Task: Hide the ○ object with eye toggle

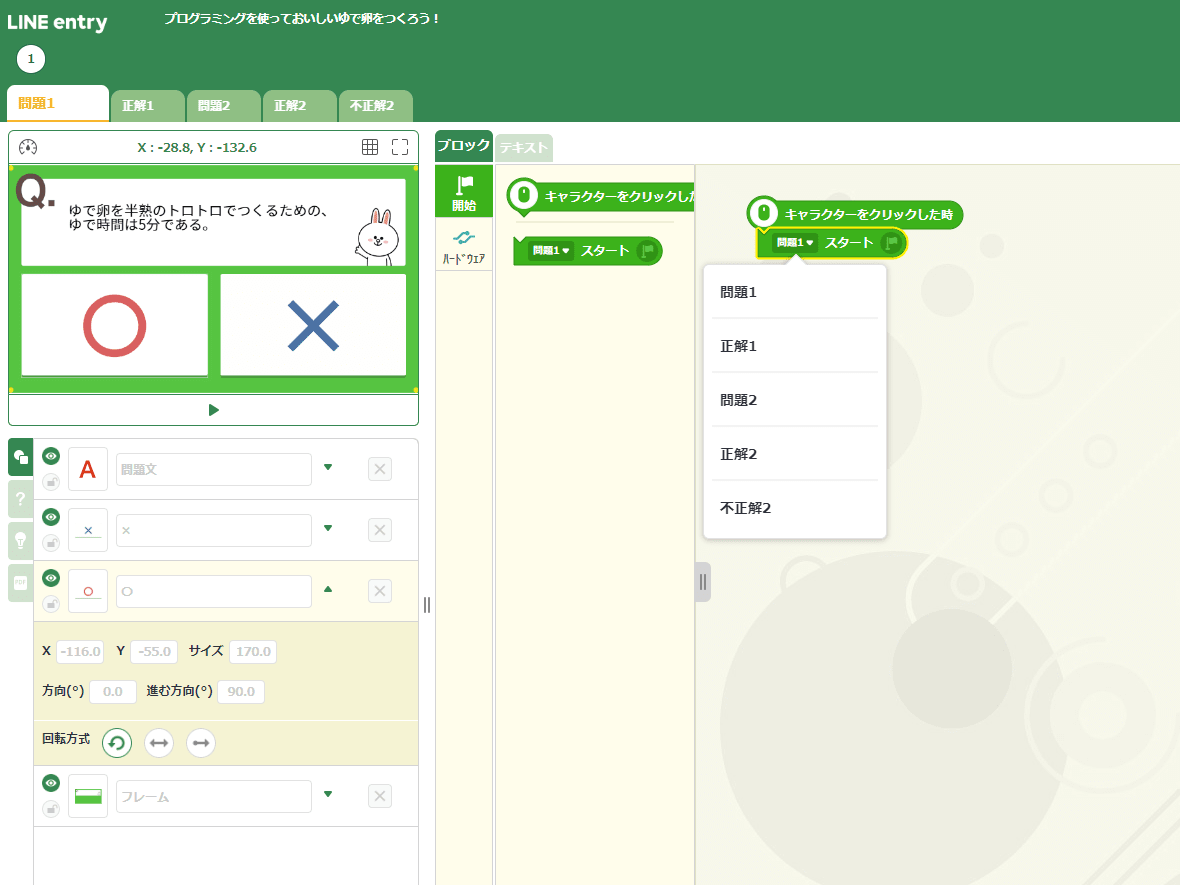Action: tap(51, 578)
